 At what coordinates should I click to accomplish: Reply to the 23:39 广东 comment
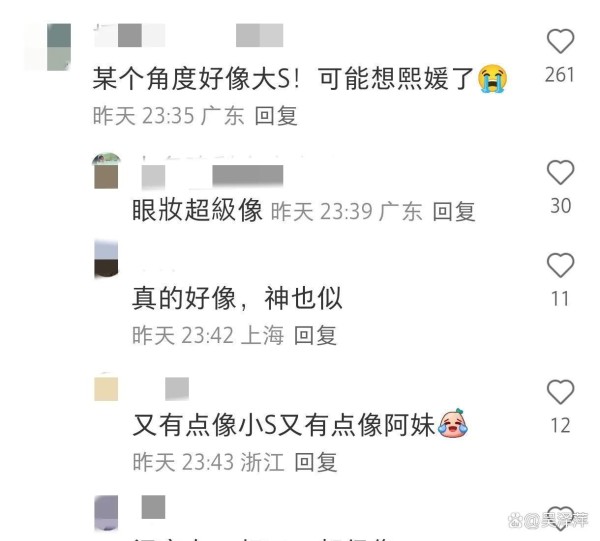[x=454, y=212]
